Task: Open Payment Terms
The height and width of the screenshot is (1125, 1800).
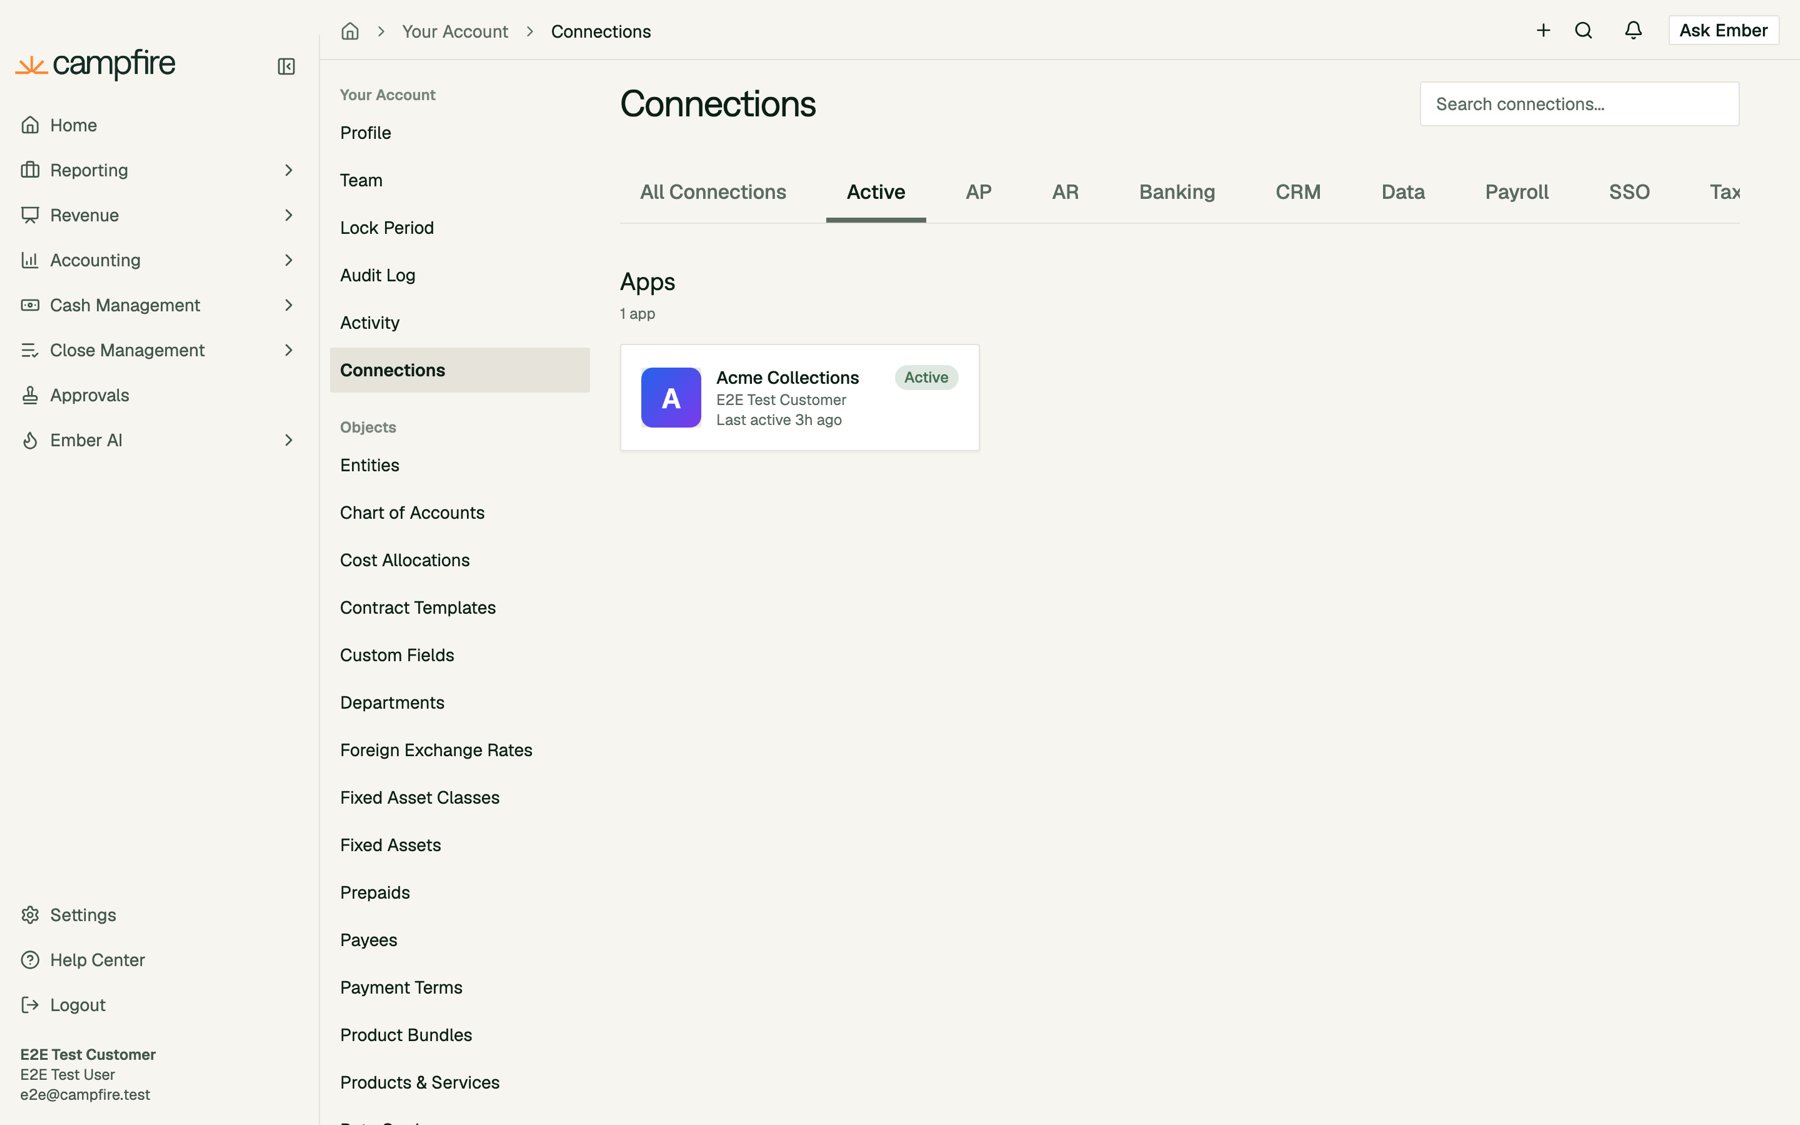Action: (x=460, y=988)
